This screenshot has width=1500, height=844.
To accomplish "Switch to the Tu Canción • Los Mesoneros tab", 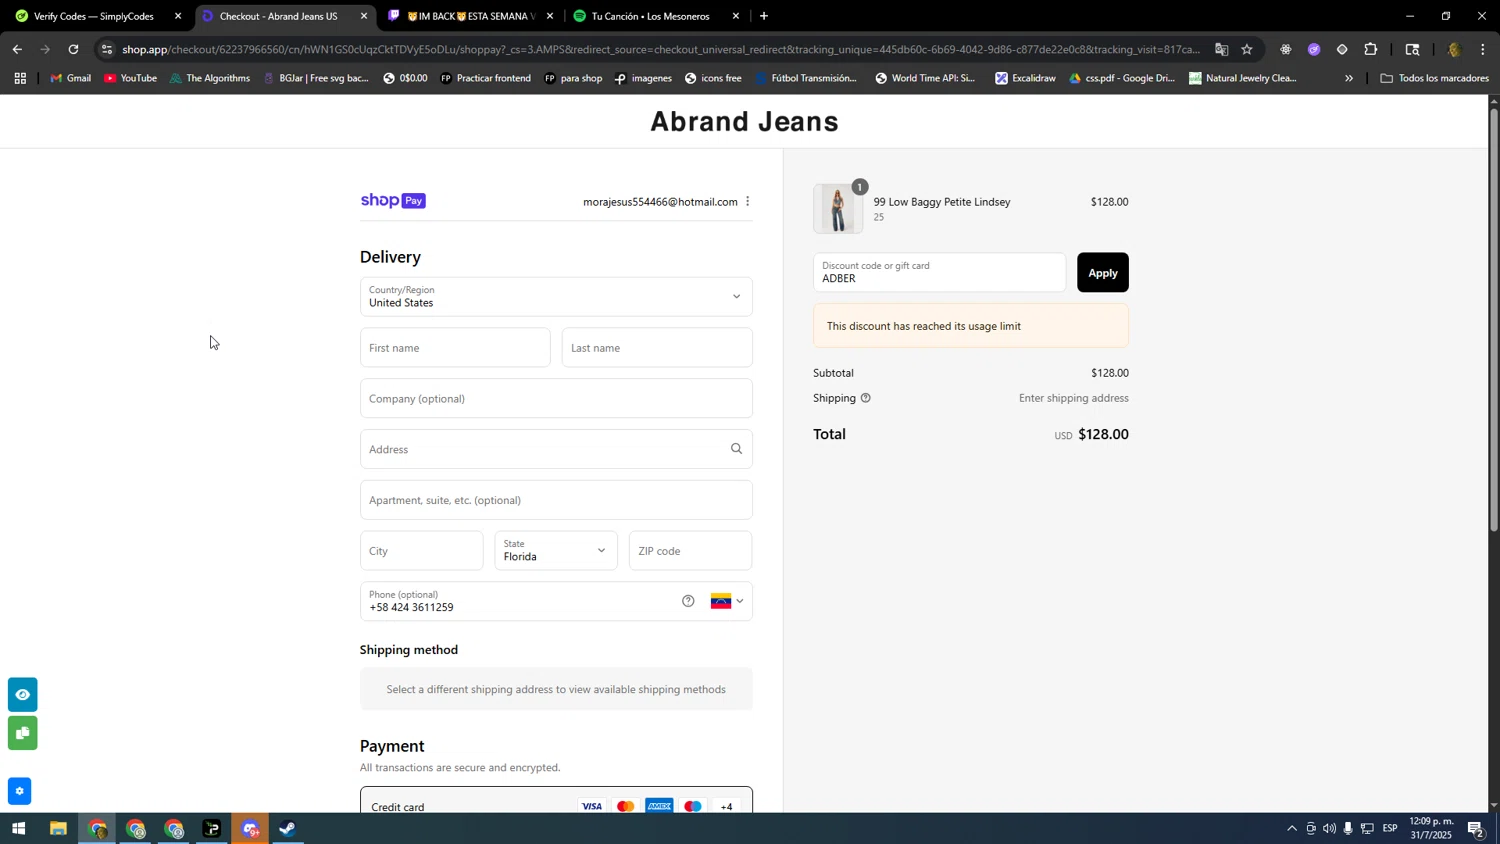I will (650, 16).
